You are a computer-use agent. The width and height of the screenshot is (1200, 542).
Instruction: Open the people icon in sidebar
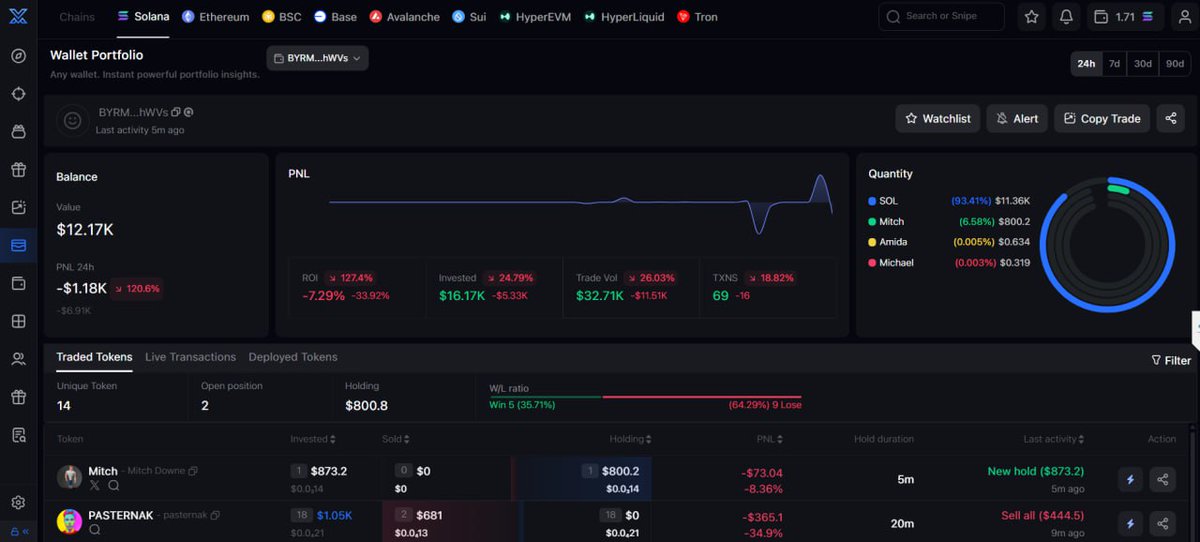(x=18, y=359)
